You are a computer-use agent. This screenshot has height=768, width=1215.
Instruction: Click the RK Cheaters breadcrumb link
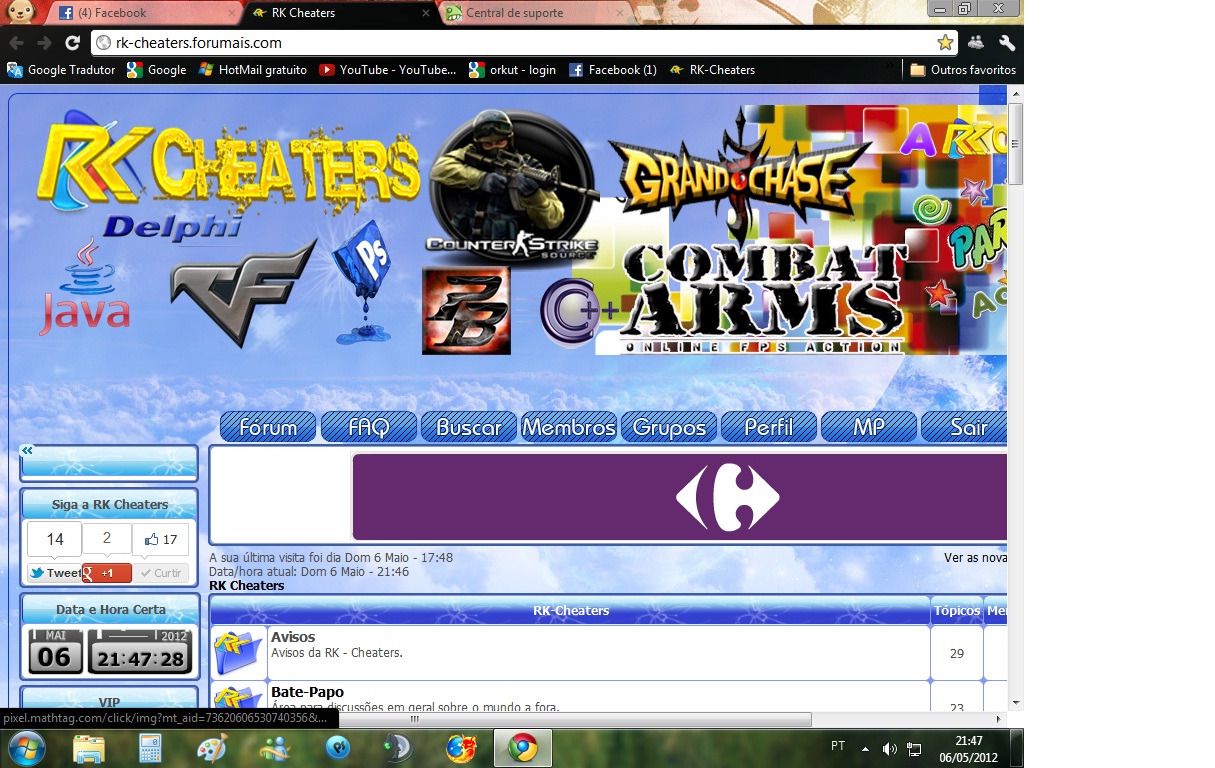[x=246, y=586]
